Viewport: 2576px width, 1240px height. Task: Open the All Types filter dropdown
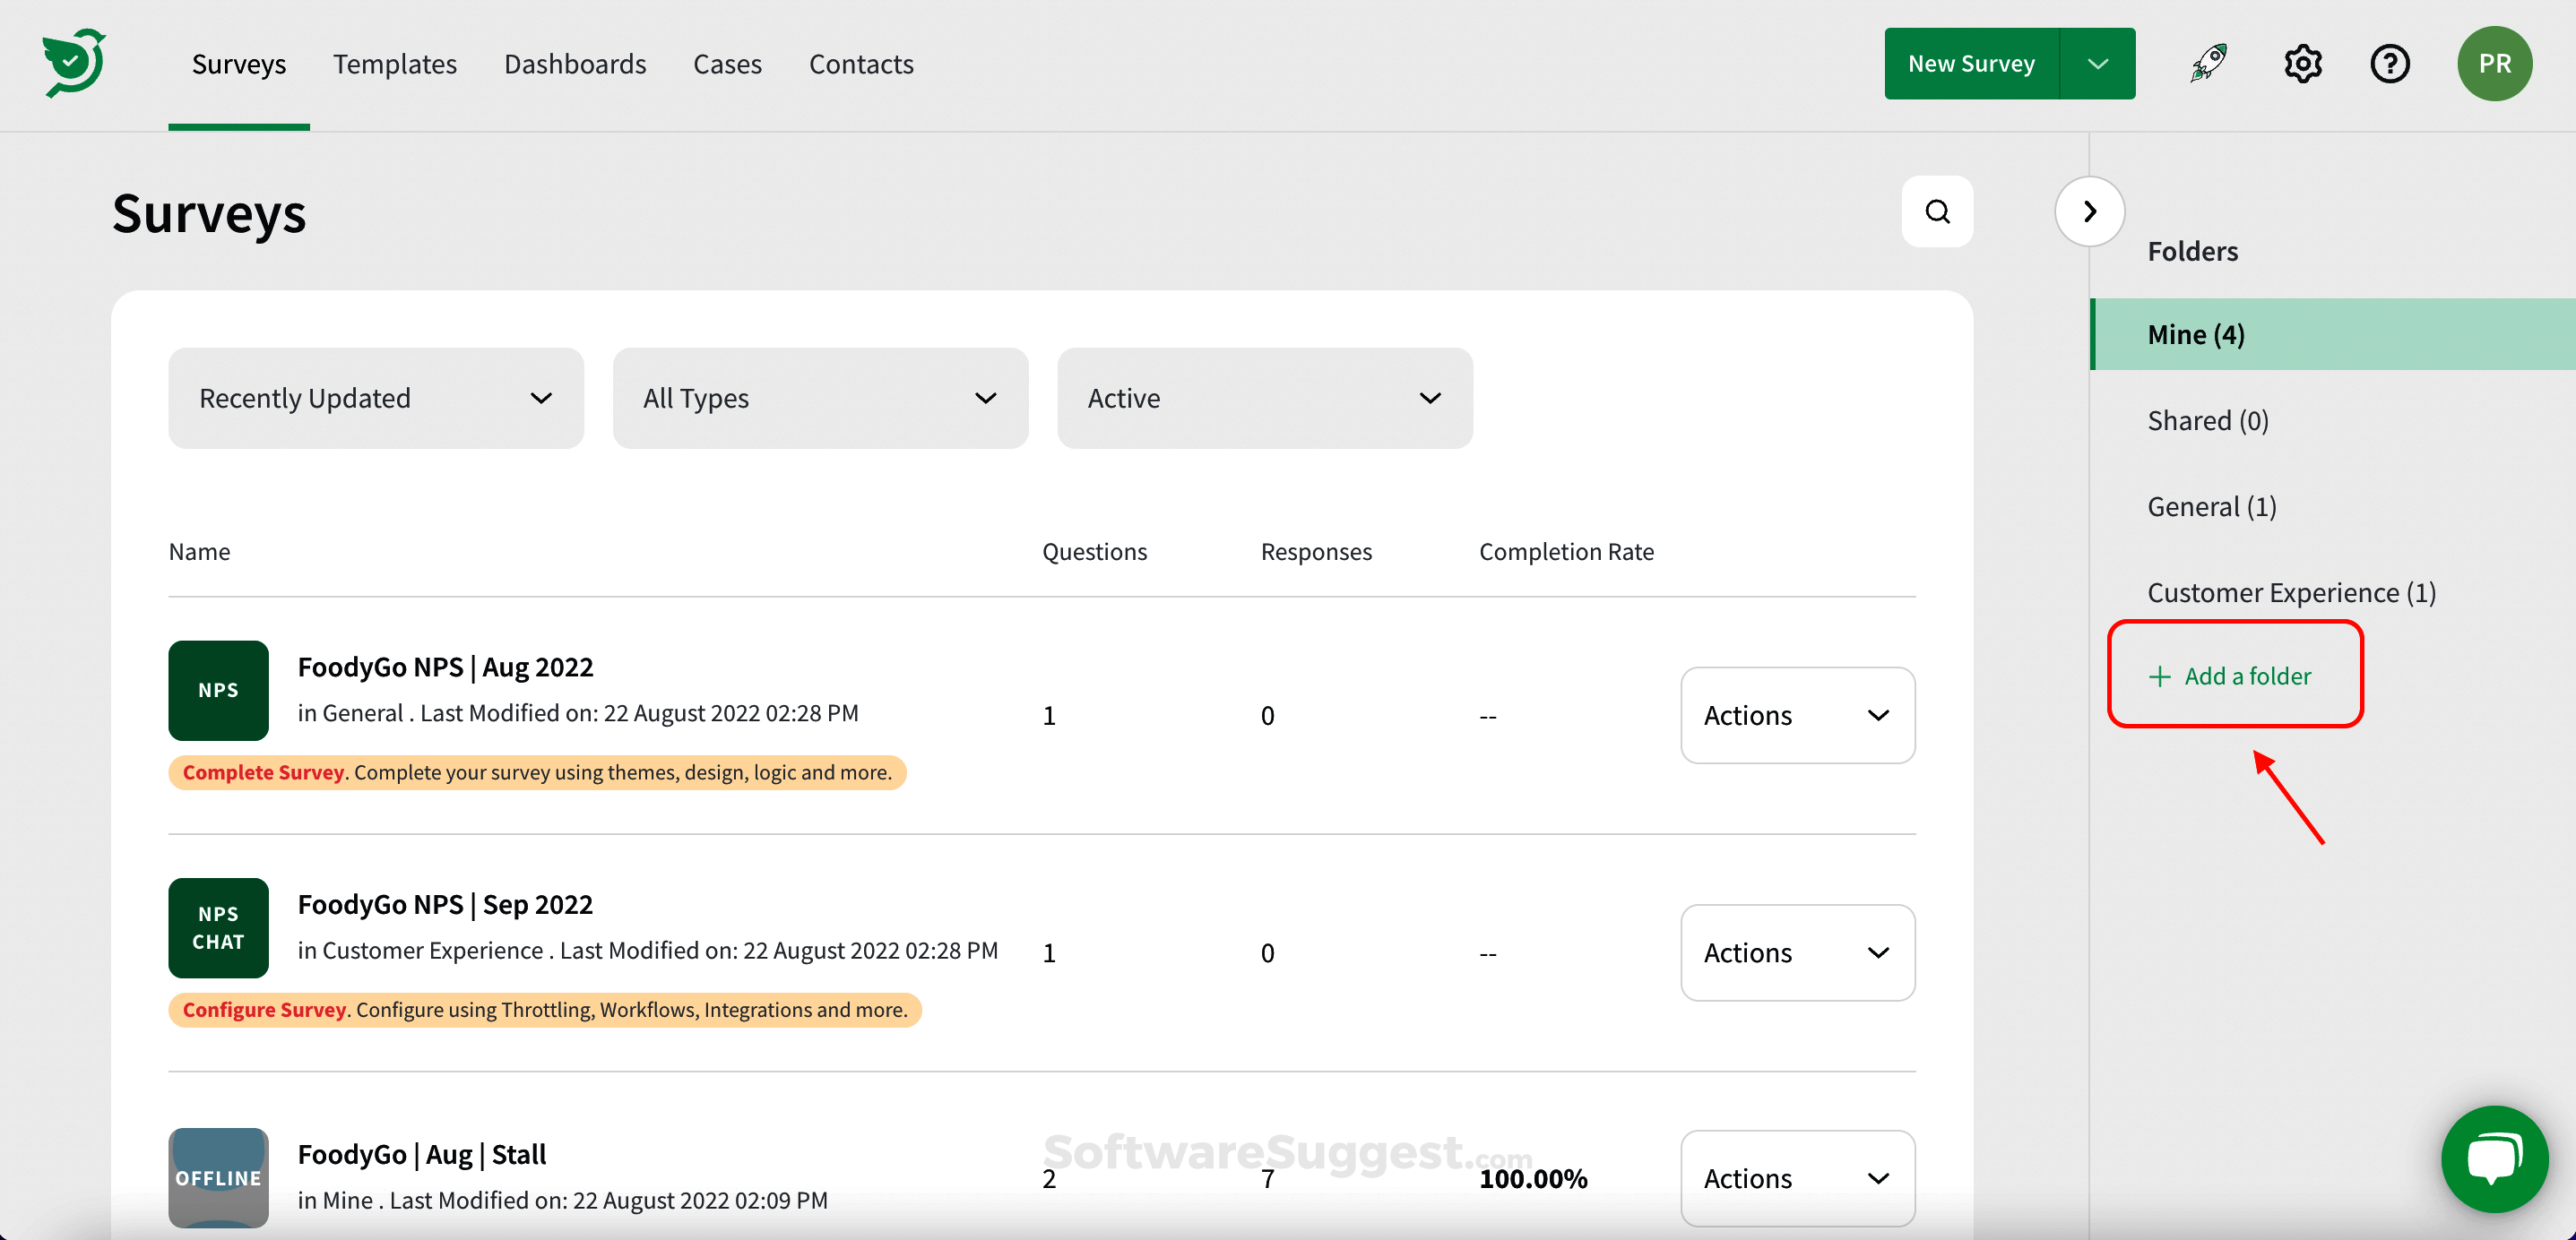point(820,397)
